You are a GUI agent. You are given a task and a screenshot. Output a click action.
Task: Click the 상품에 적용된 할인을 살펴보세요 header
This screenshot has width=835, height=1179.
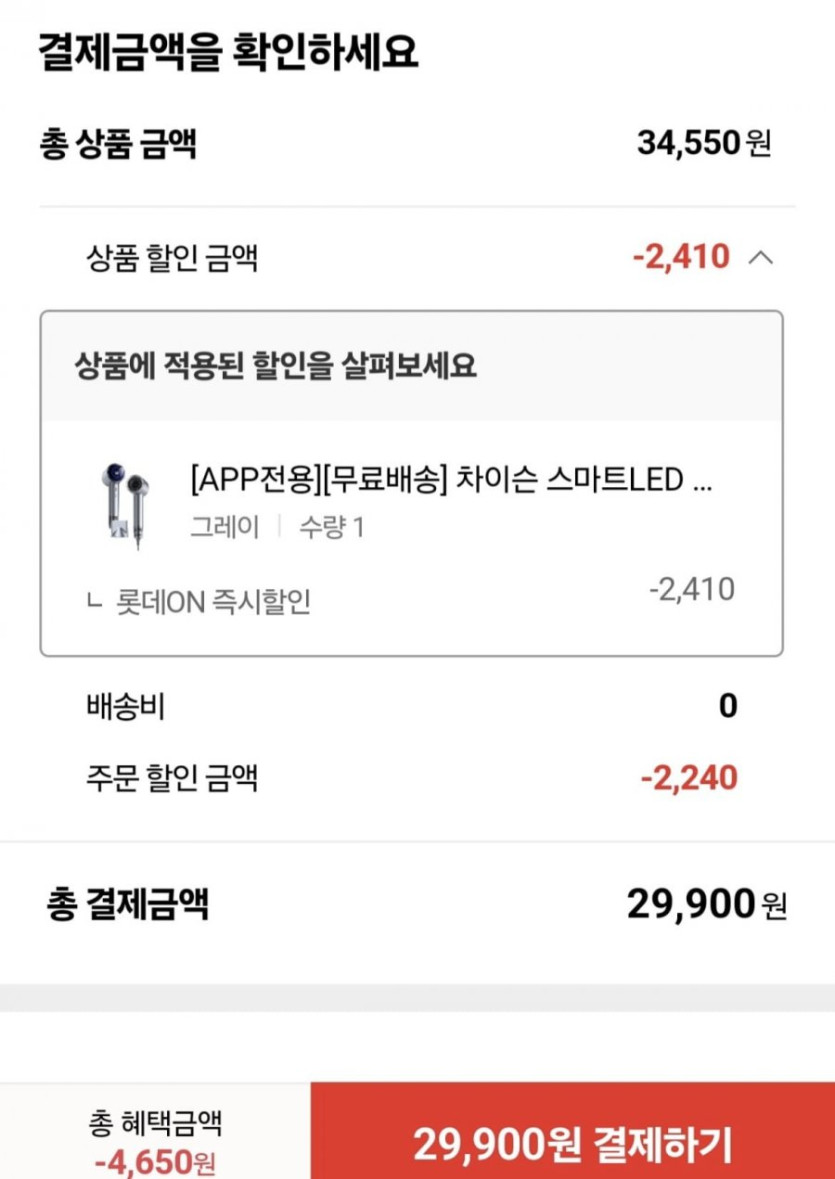(x=275, y=366)
